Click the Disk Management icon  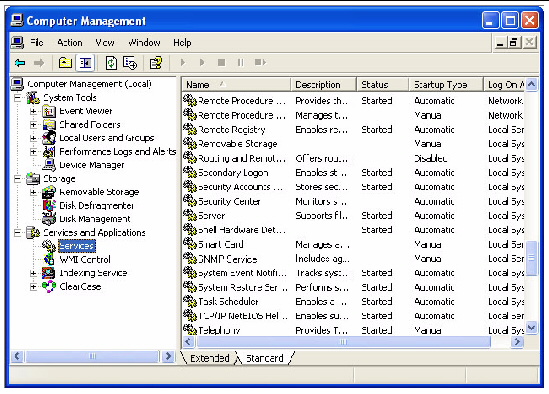pyautogui.click(x=49, y=219)
